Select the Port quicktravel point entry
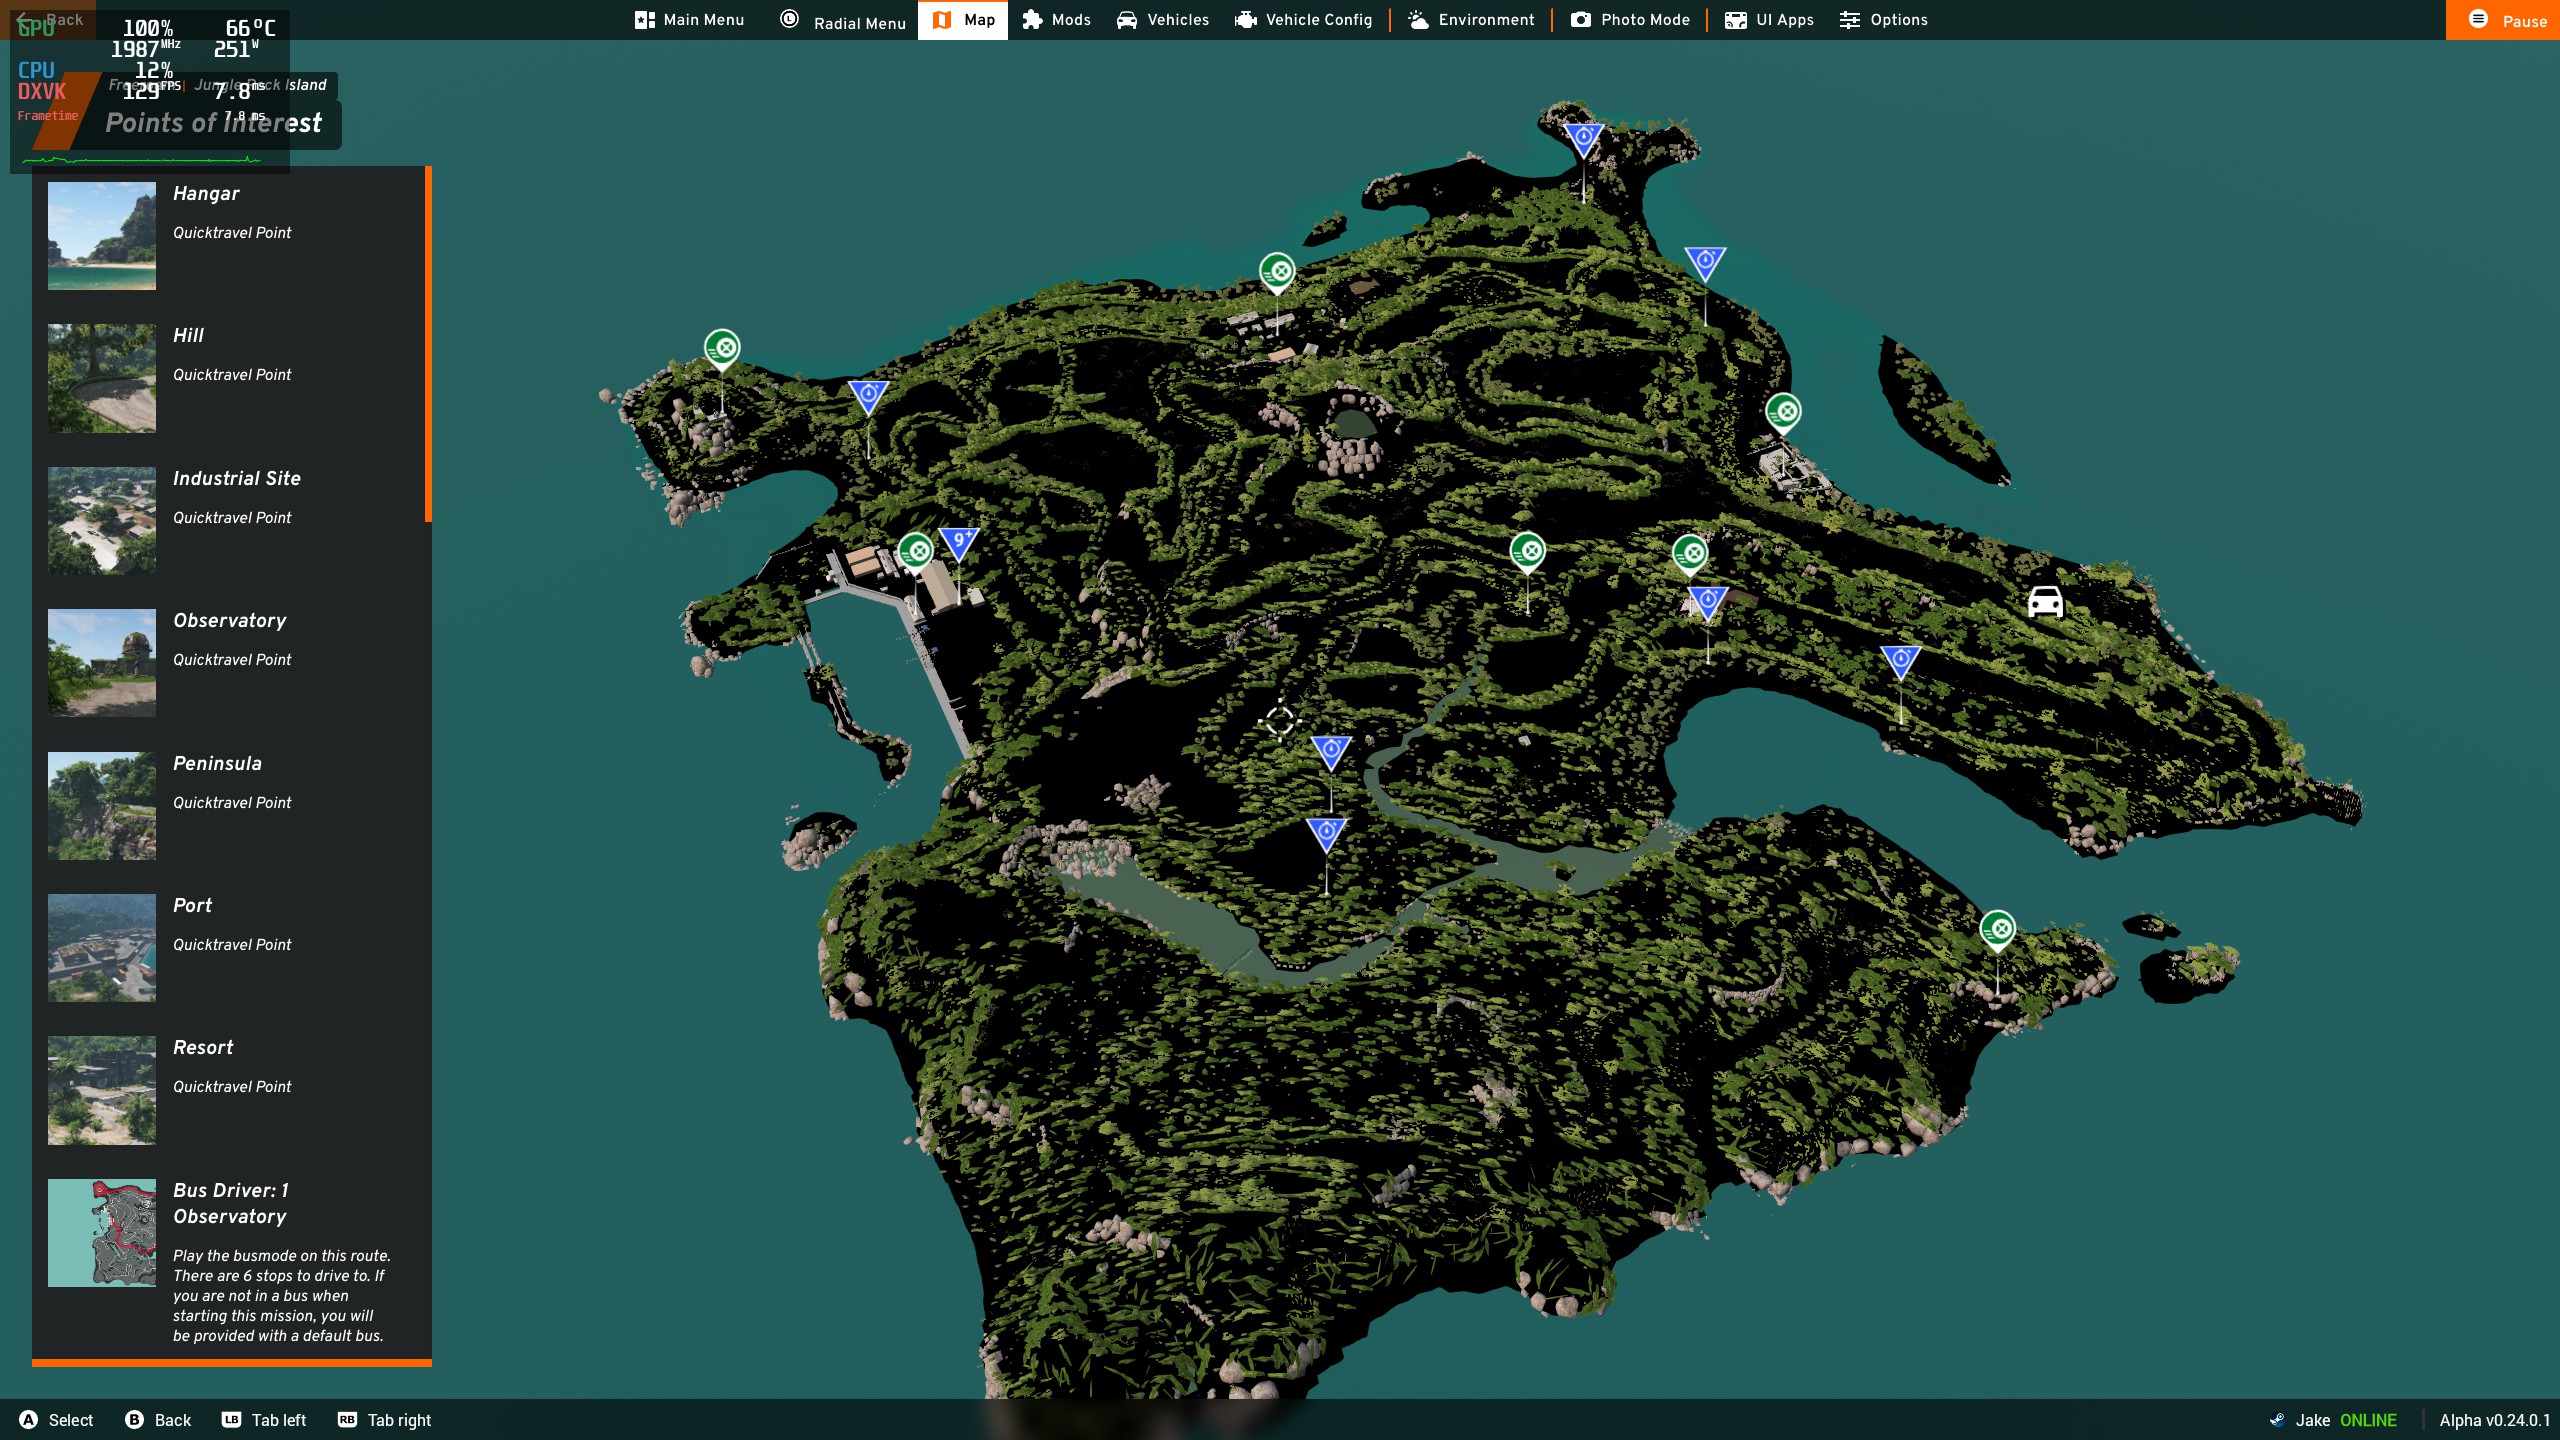This screenshot has width=2560, height=1440. pyautogui.click(x=228, y=948)
